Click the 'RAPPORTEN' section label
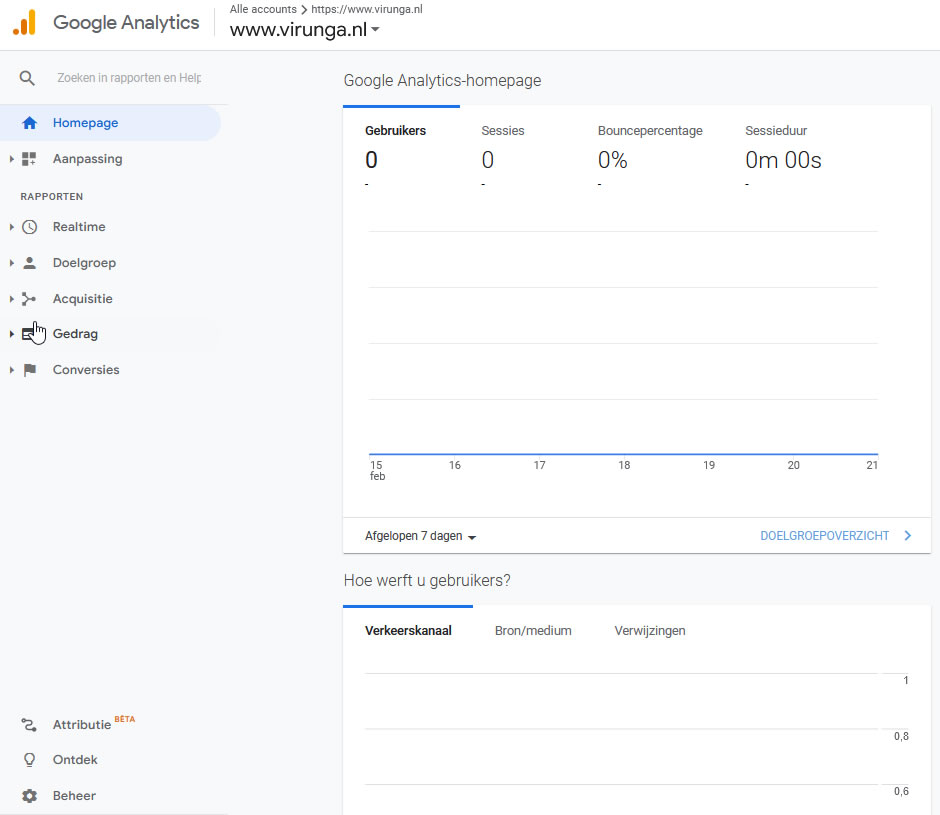 pyautogui.click(x=52, y=197)
